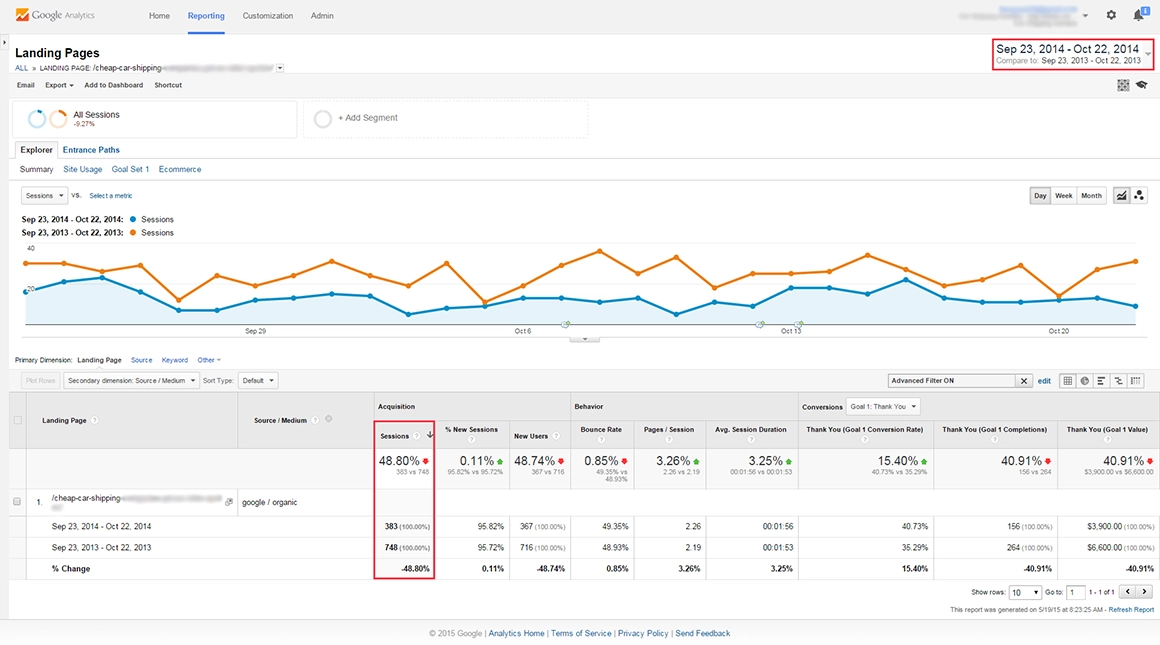The width and height of the screenshot is (1160, 645).
Task: Click the Shortcut button
Action: click(168, 85)
